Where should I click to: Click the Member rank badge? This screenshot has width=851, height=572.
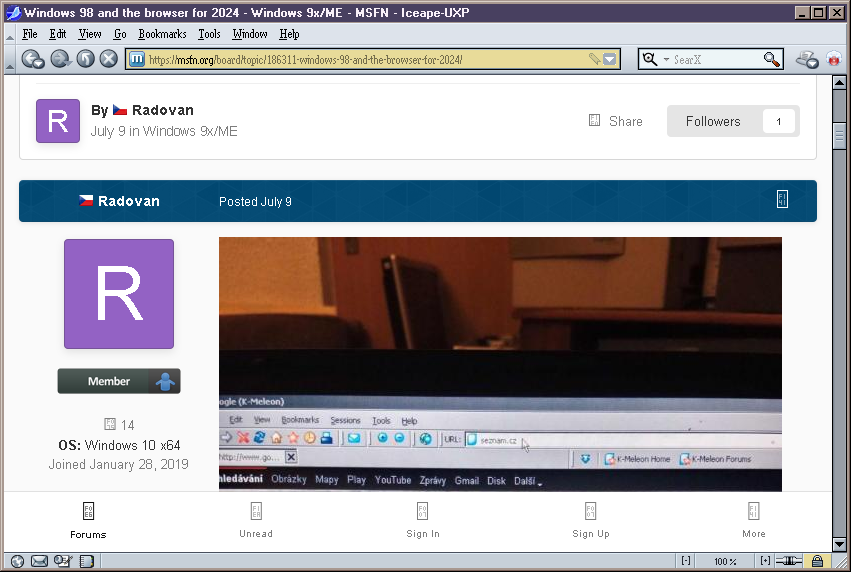[x=119, y=381]
